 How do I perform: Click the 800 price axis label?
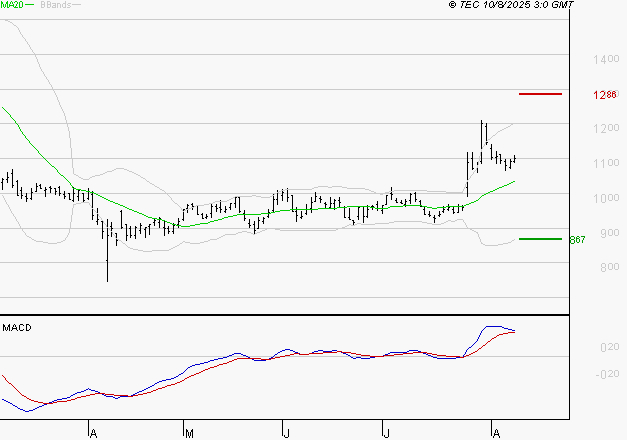click(609, 267)
